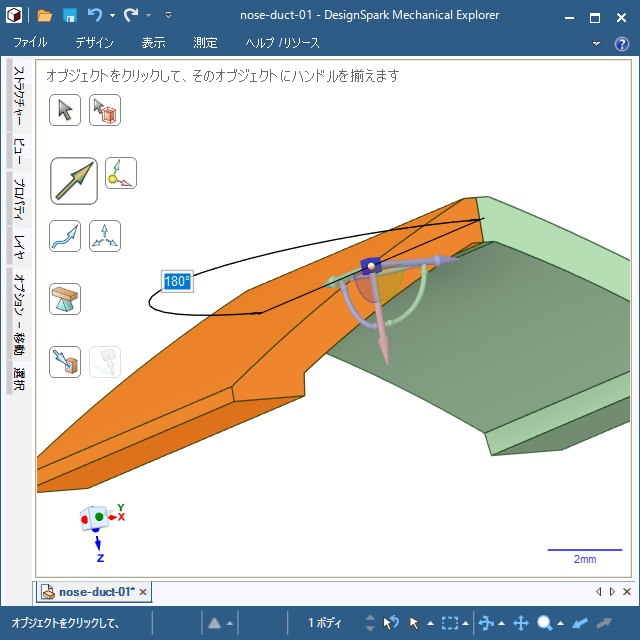Open the ストラクチャー side panel
The image size is (640, 640).
click(x=18, y=99)
